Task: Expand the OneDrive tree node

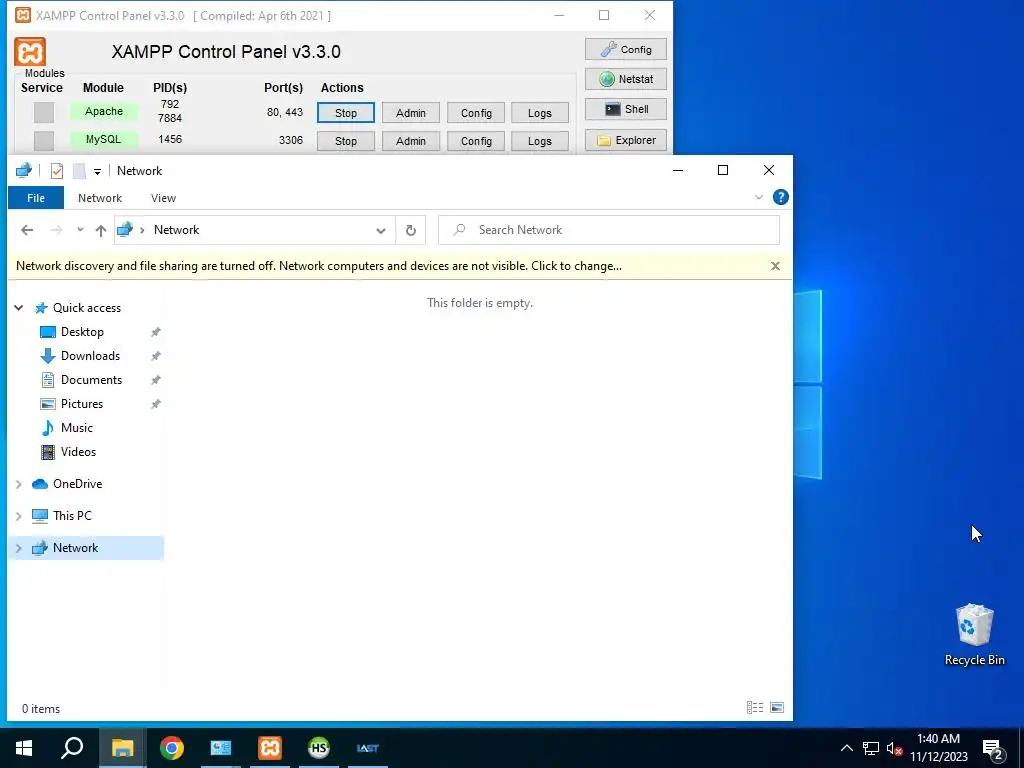Action: click(x=19, y=484)
